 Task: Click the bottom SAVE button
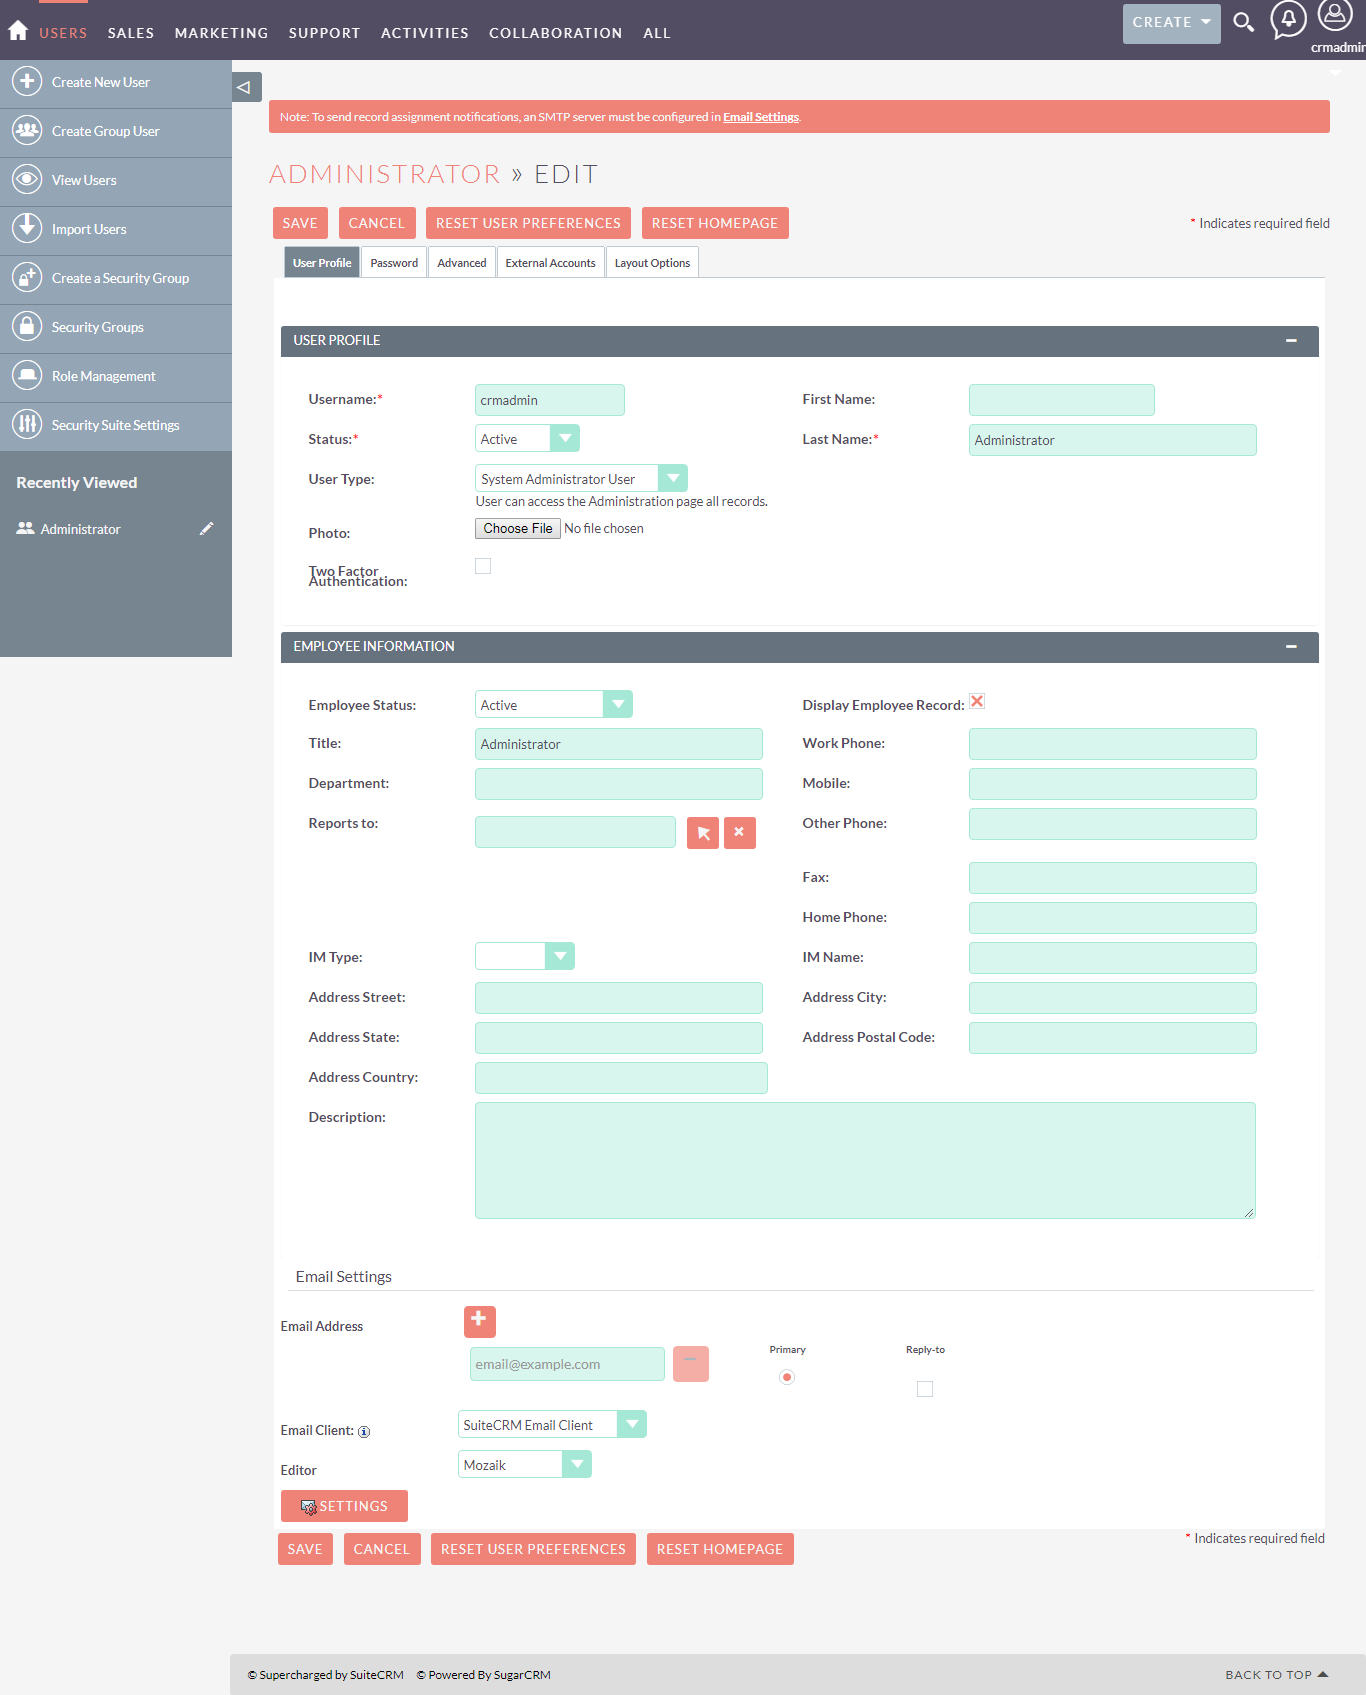click(305, 1549)
